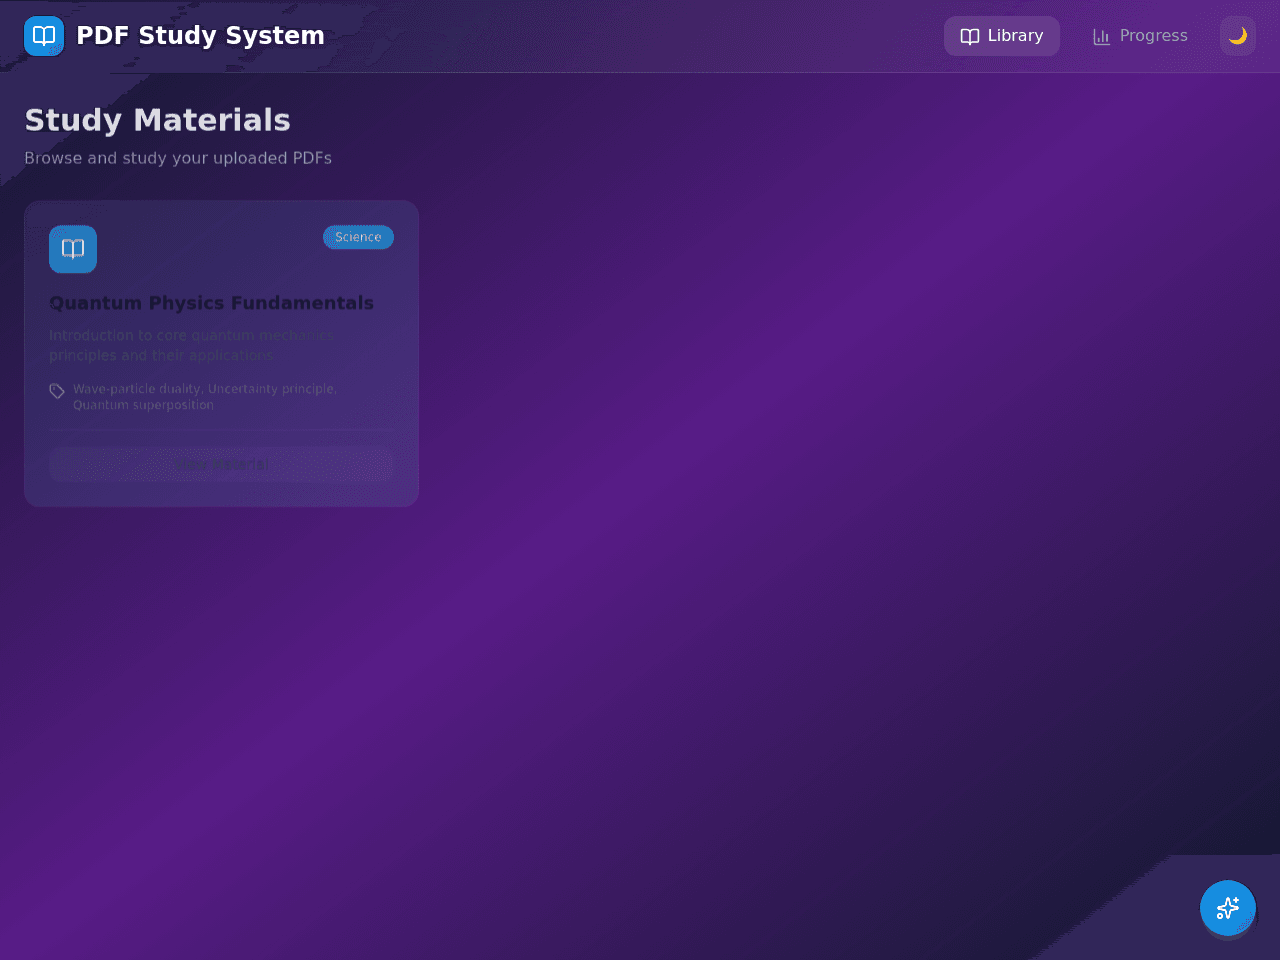The width and height of the screenshot is (1280, 960).
Task: Click the divider line above View Material
Action: pos(221,430)
